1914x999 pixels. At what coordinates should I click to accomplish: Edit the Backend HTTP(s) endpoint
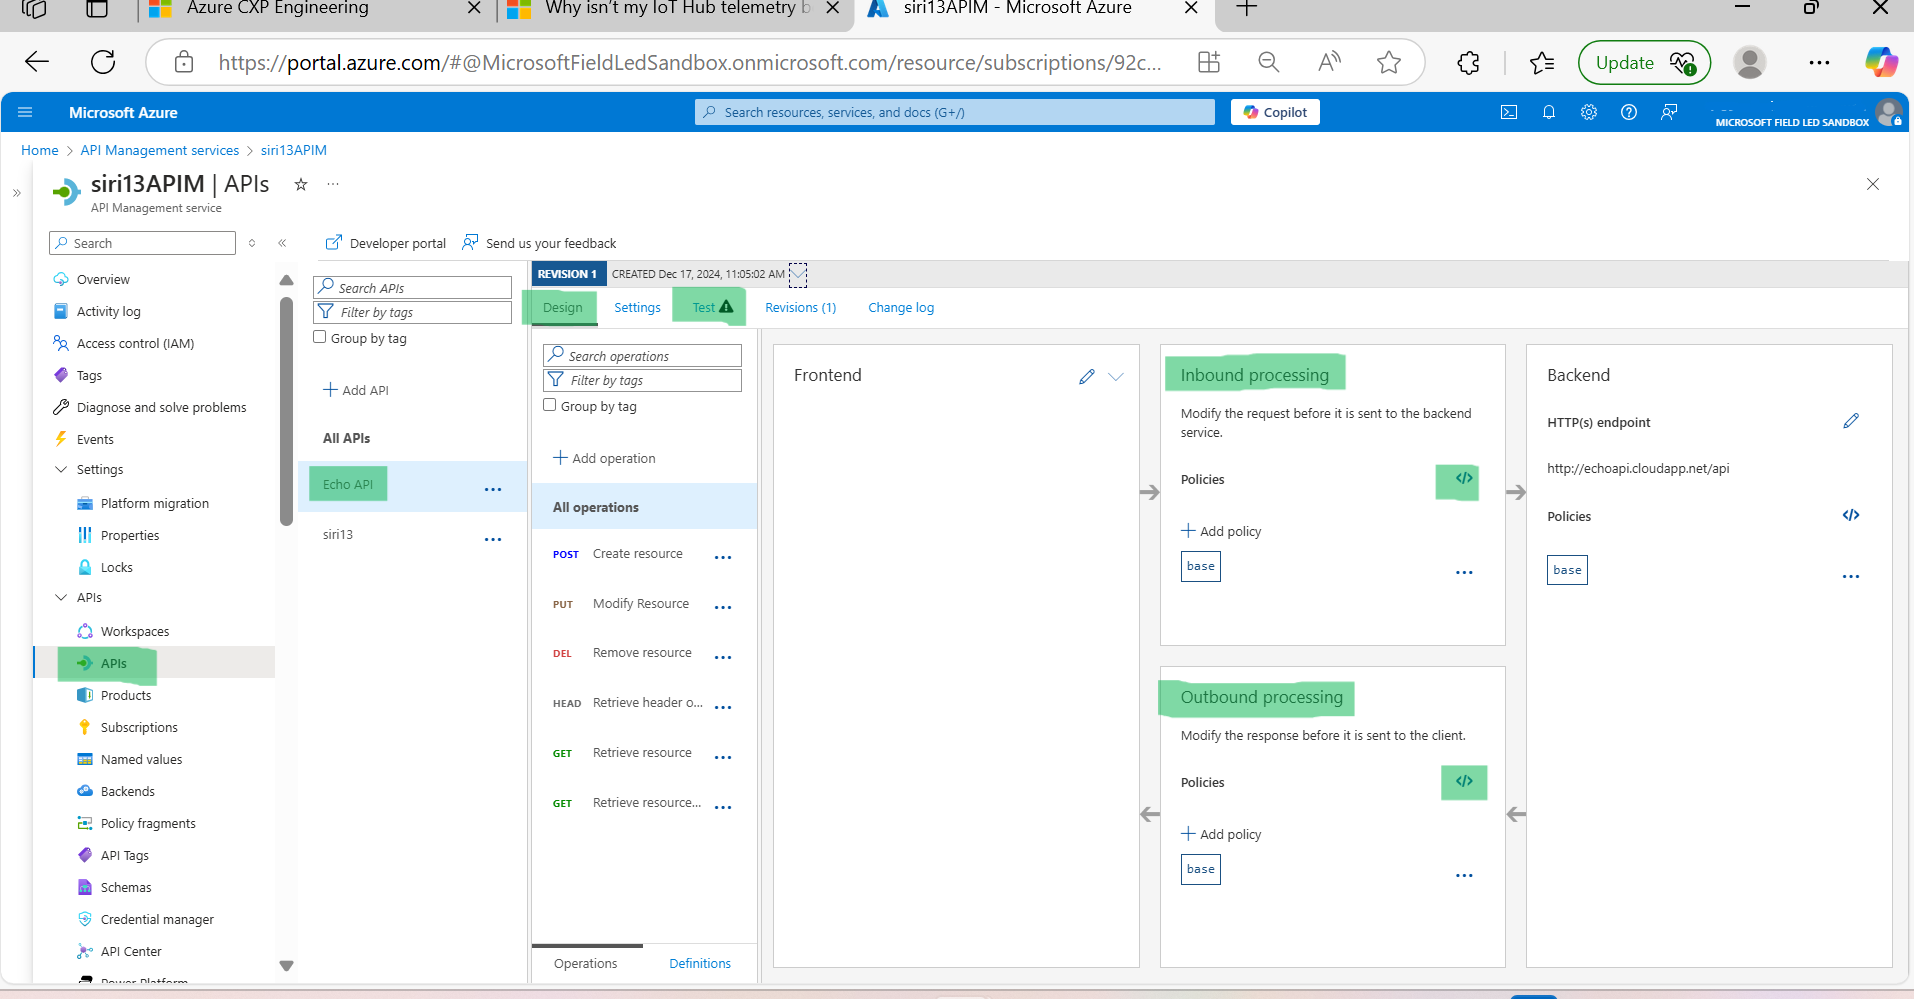[x=1851, y=421]
